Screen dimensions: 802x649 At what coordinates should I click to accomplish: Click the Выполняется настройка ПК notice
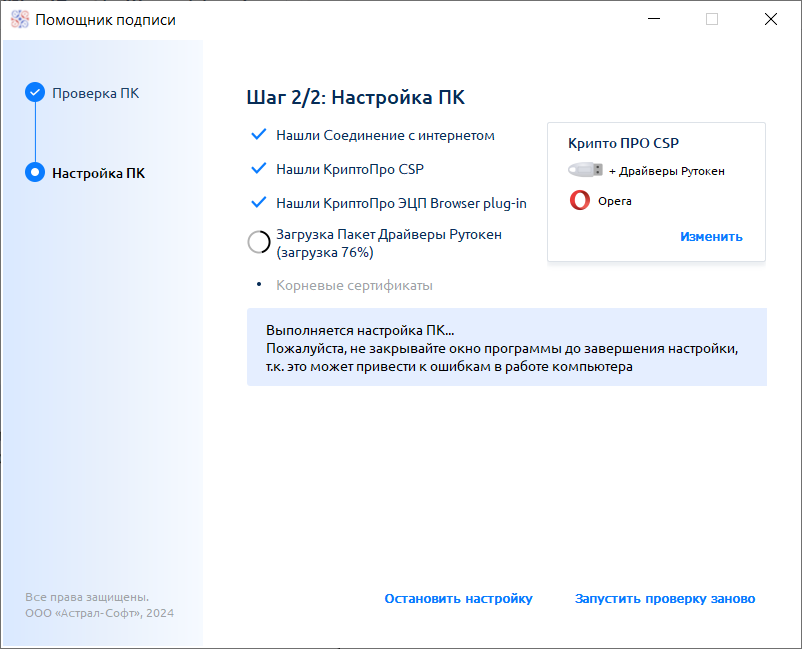click(506, 347)
